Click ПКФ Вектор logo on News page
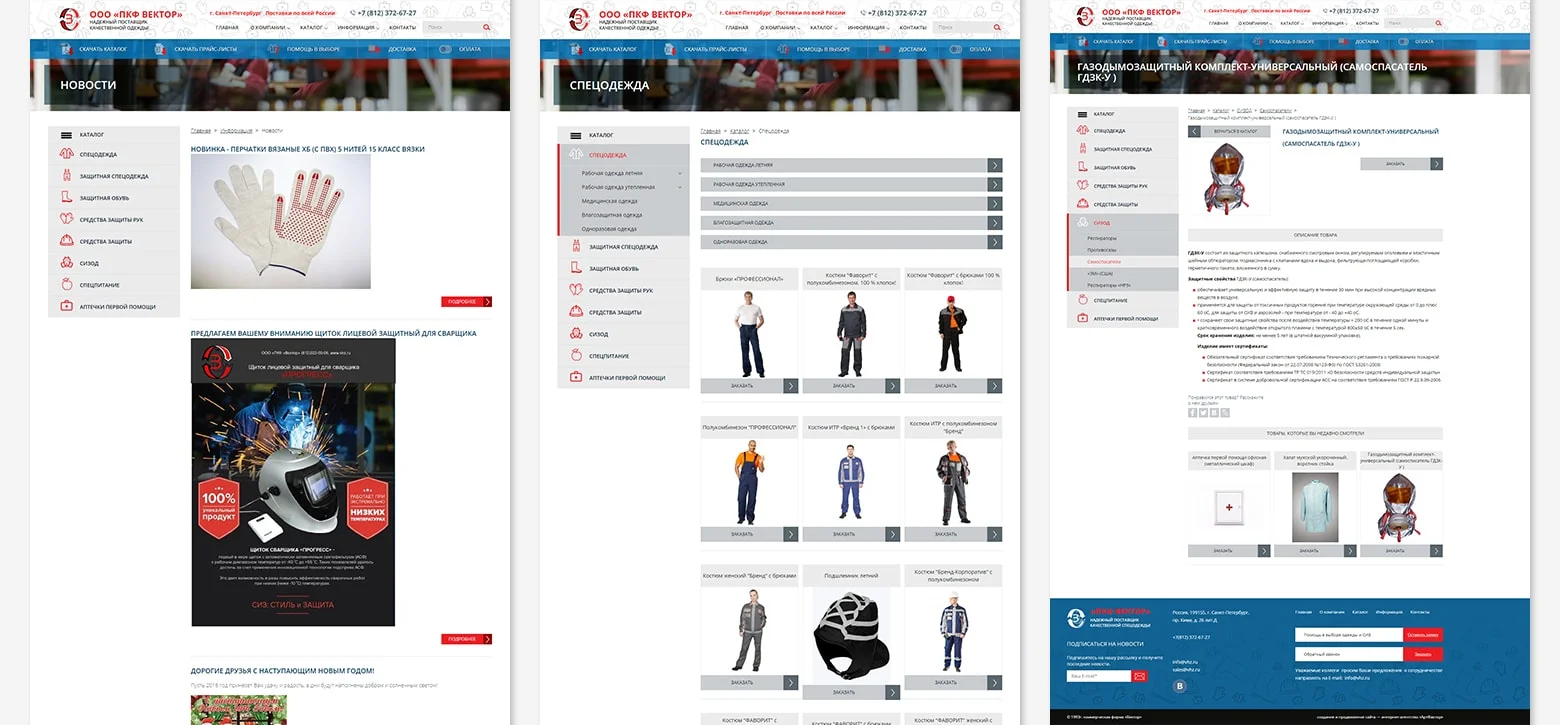 [x=70, y=18]
